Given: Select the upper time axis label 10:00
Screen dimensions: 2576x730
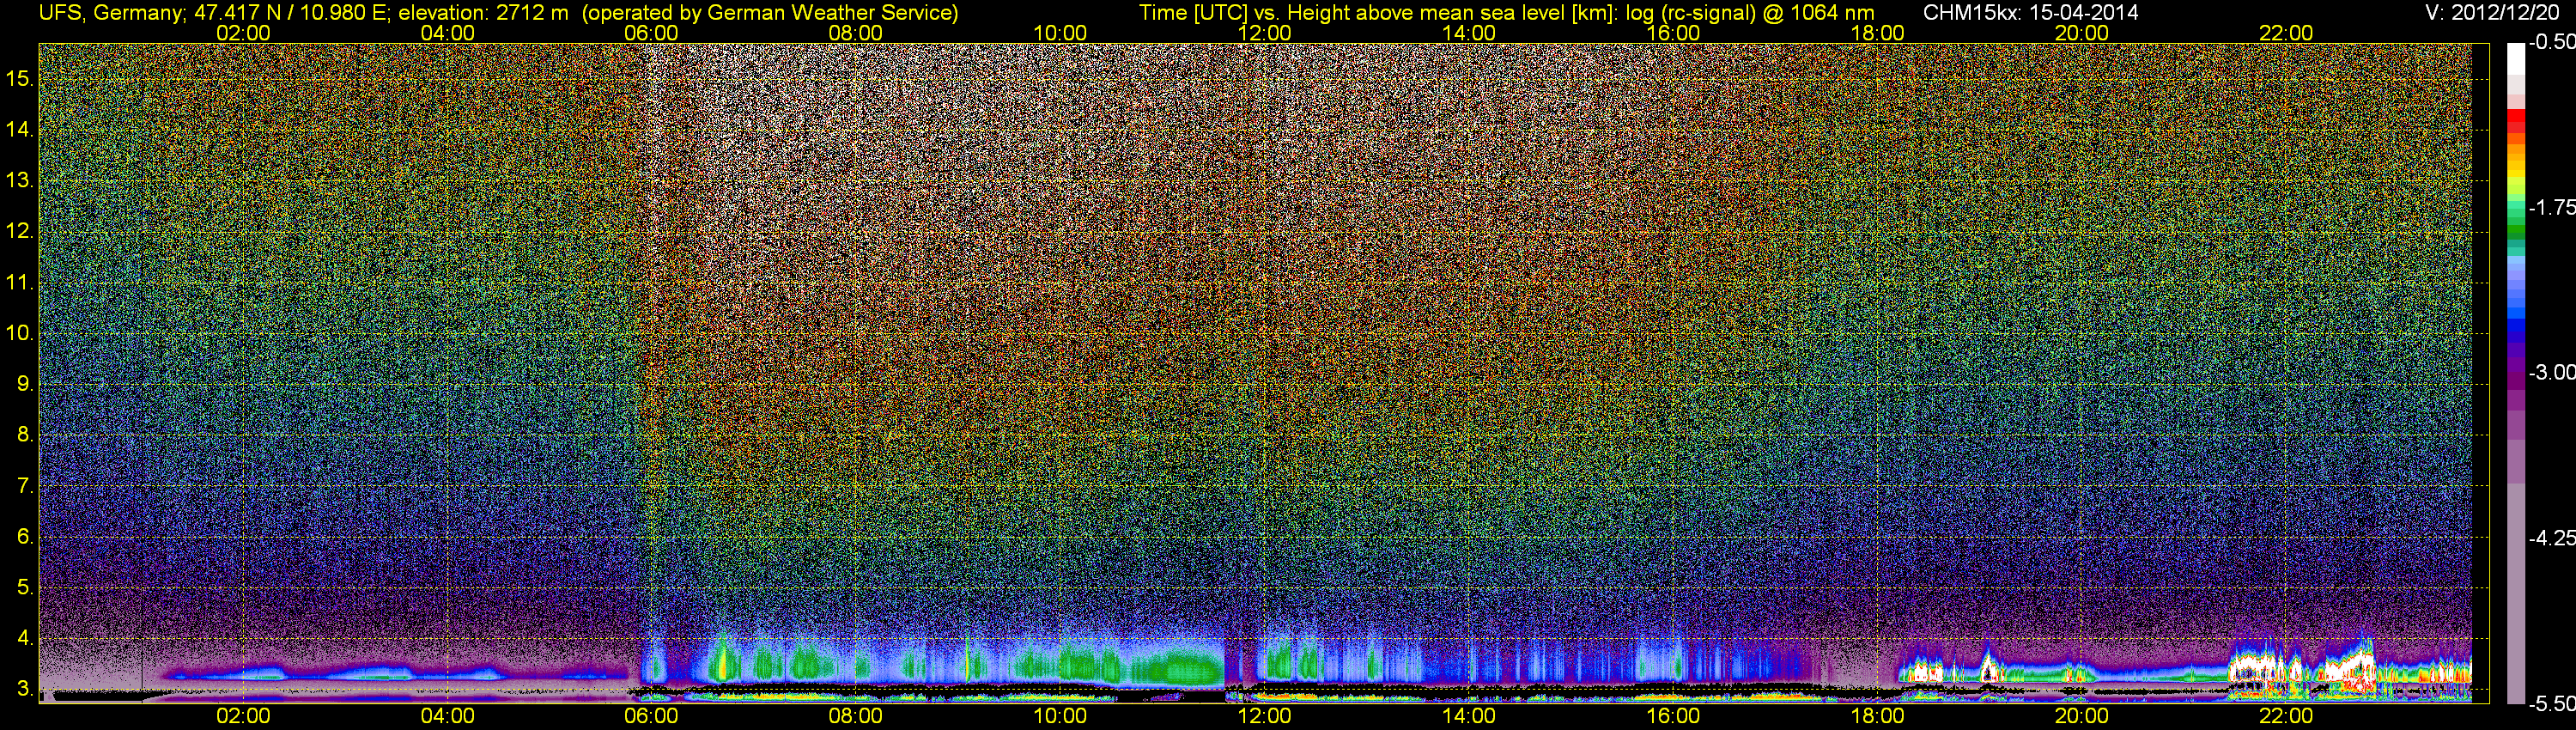Looking at the screenshot, I should (x=1060, y=33).
